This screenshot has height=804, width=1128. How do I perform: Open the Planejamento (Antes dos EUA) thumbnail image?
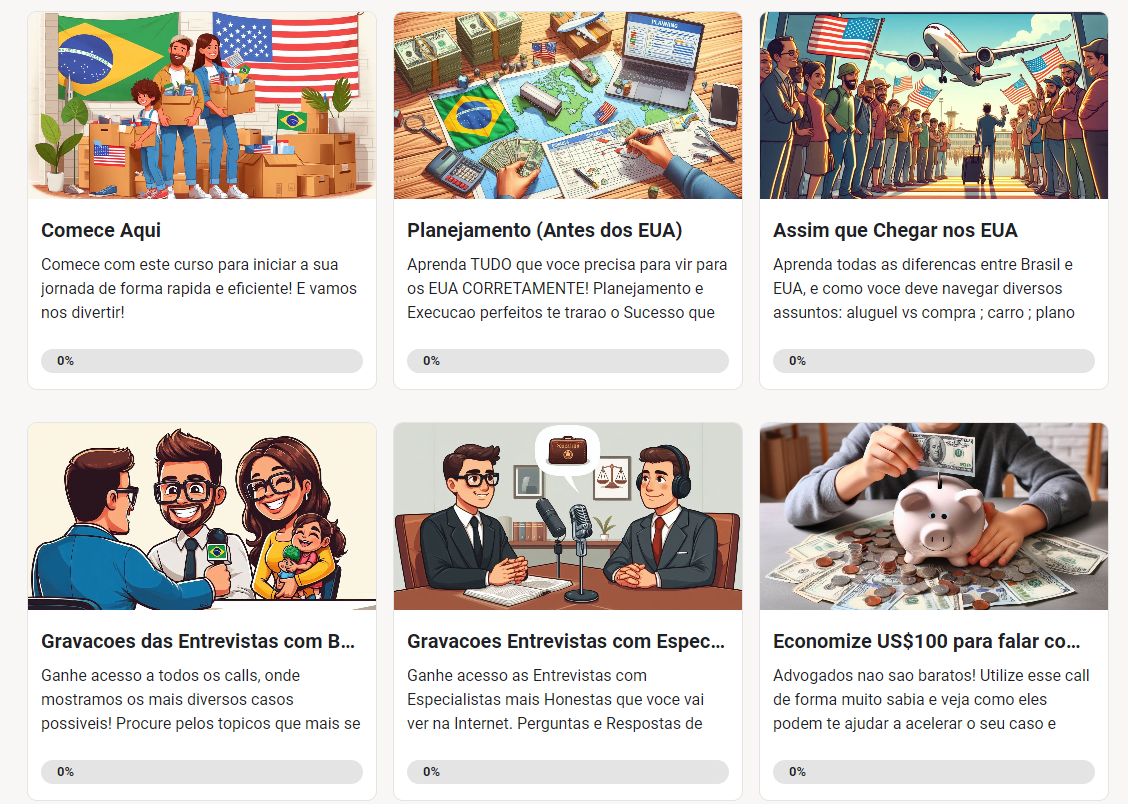pyautogui.click(x=568, y=105)
